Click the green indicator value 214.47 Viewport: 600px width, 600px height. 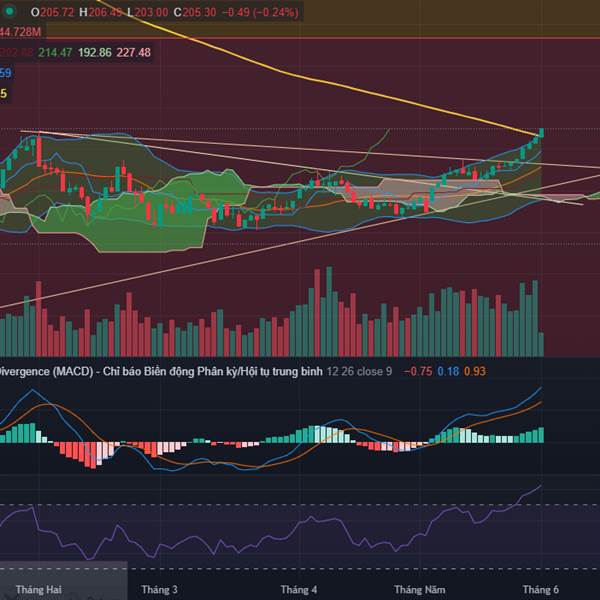[55, 52]
